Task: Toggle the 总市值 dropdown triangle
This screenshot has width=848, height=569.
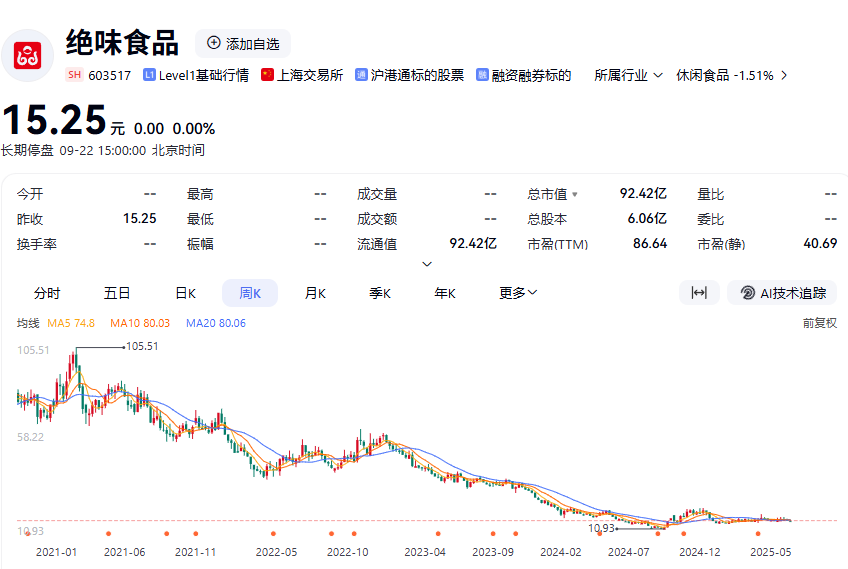Action: click(575, 194)
